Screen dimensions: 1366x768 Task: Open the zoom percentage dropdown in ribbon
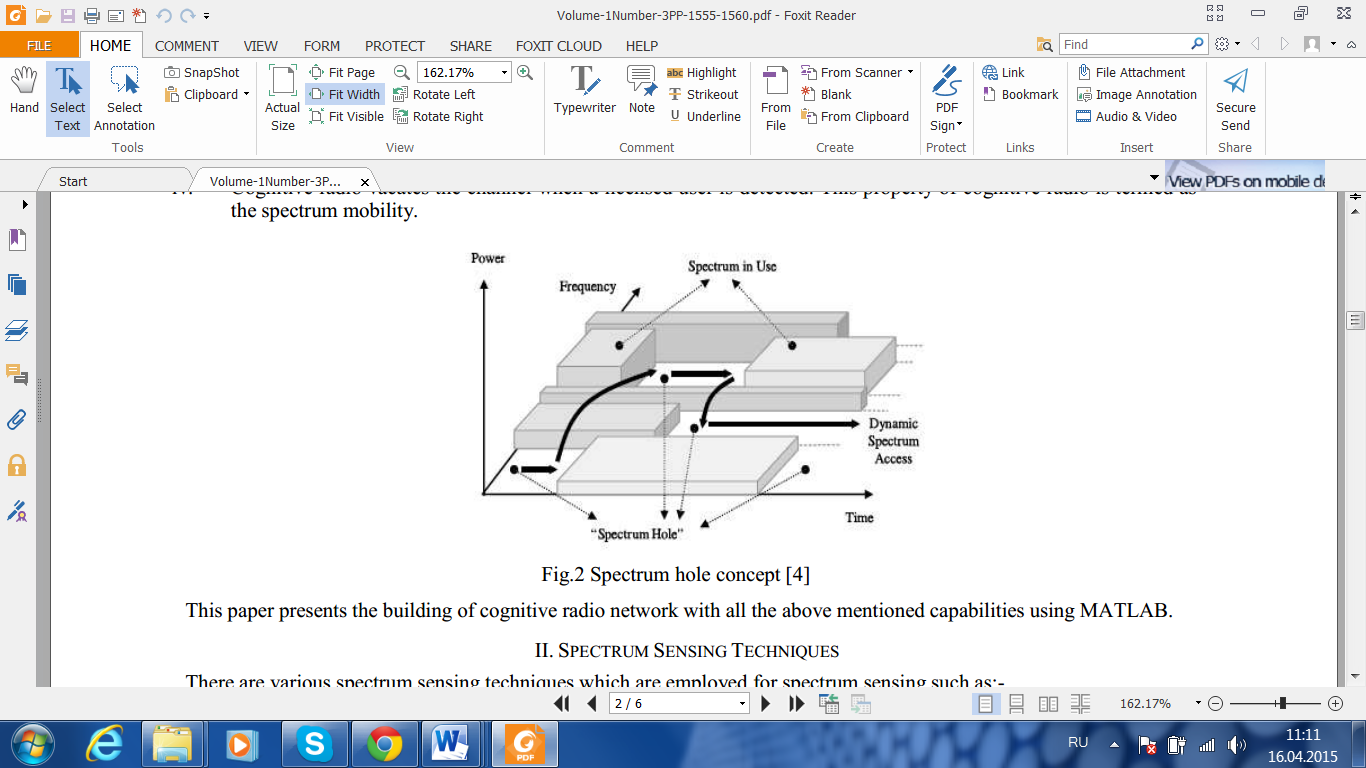(x=504, y=73)
